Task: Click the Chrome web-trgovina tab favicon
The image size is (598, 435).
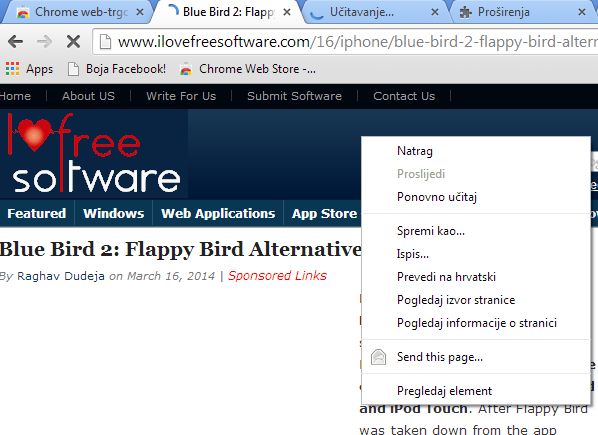Action: point(23,13)
